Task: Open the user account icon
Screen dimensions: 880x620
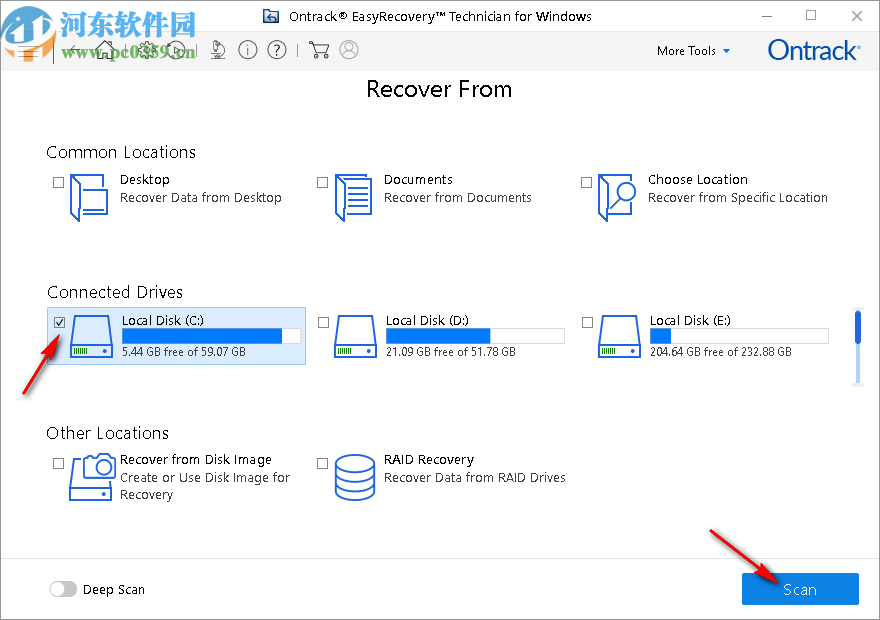Action: point(348,50)
